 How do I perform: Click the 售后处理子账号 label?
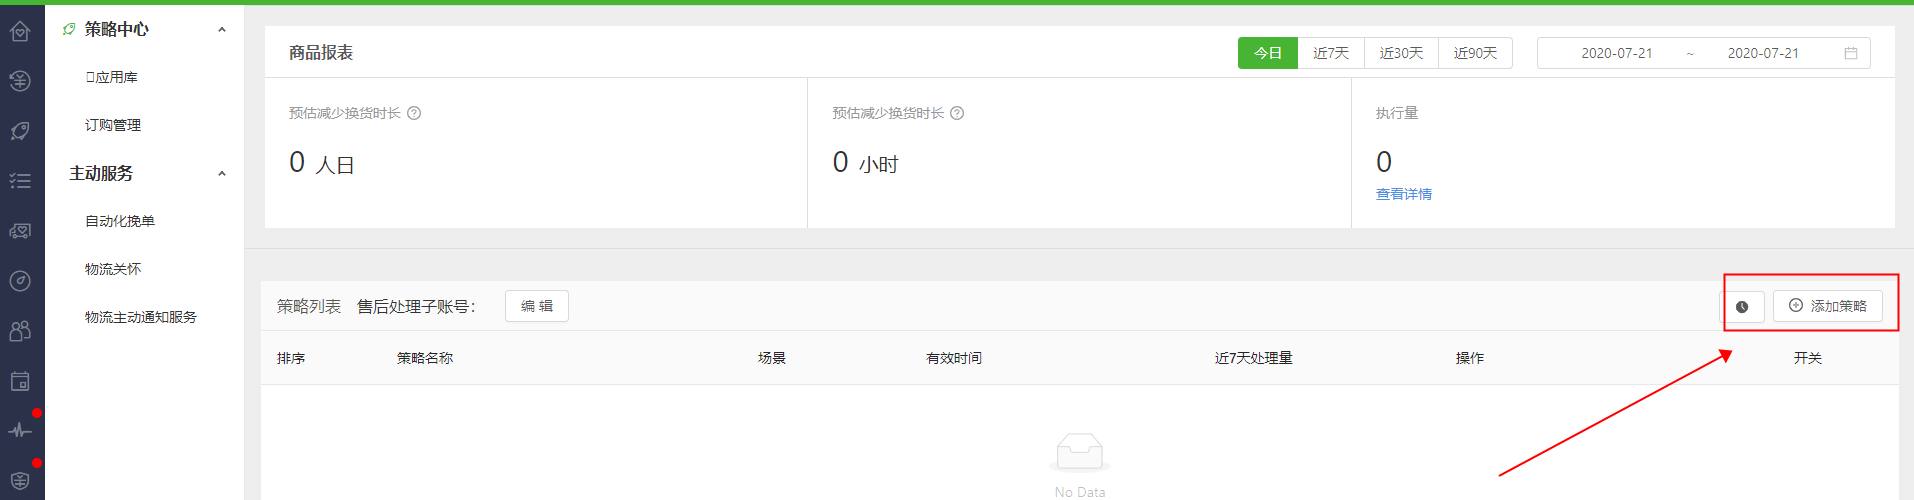pyautogui.click(x=416, y=307)
